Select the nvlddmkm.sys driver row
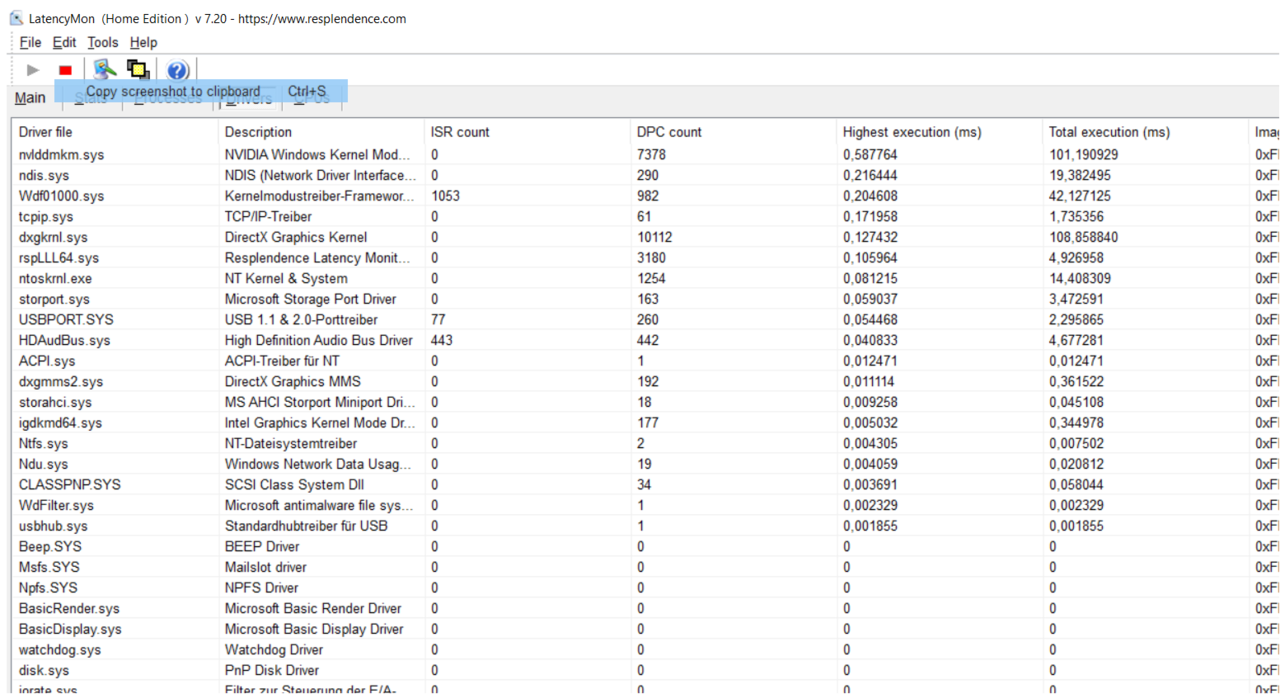Screen dimensions: 1280x694 (x=645, y=155)
